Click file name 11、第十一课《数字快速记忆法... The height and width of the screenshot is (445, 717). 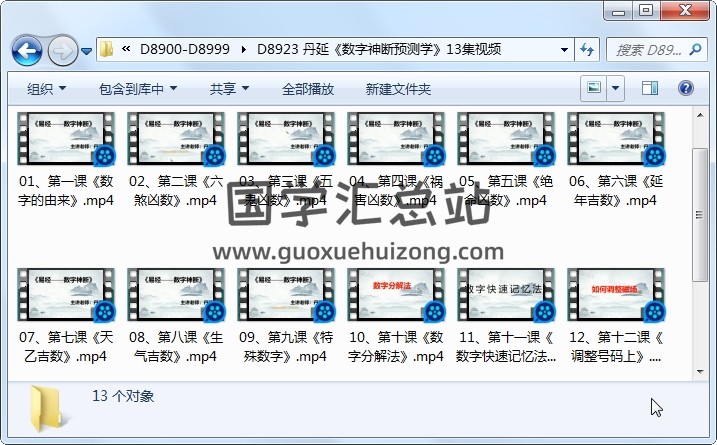[x=506, y=347]
